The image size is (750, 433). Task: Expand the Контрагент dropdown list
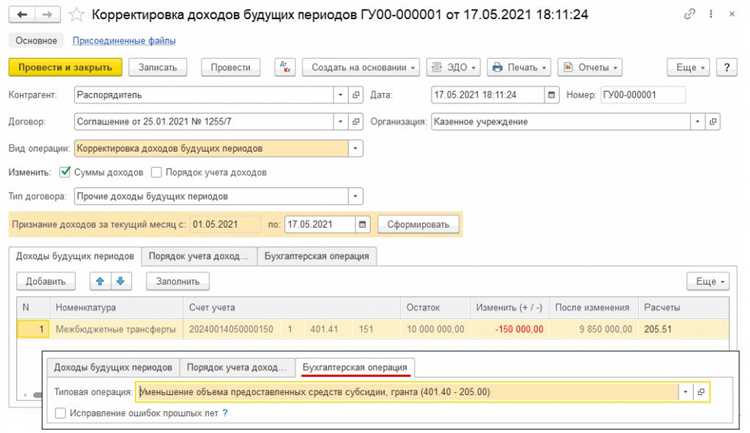[x=341, y=95]
